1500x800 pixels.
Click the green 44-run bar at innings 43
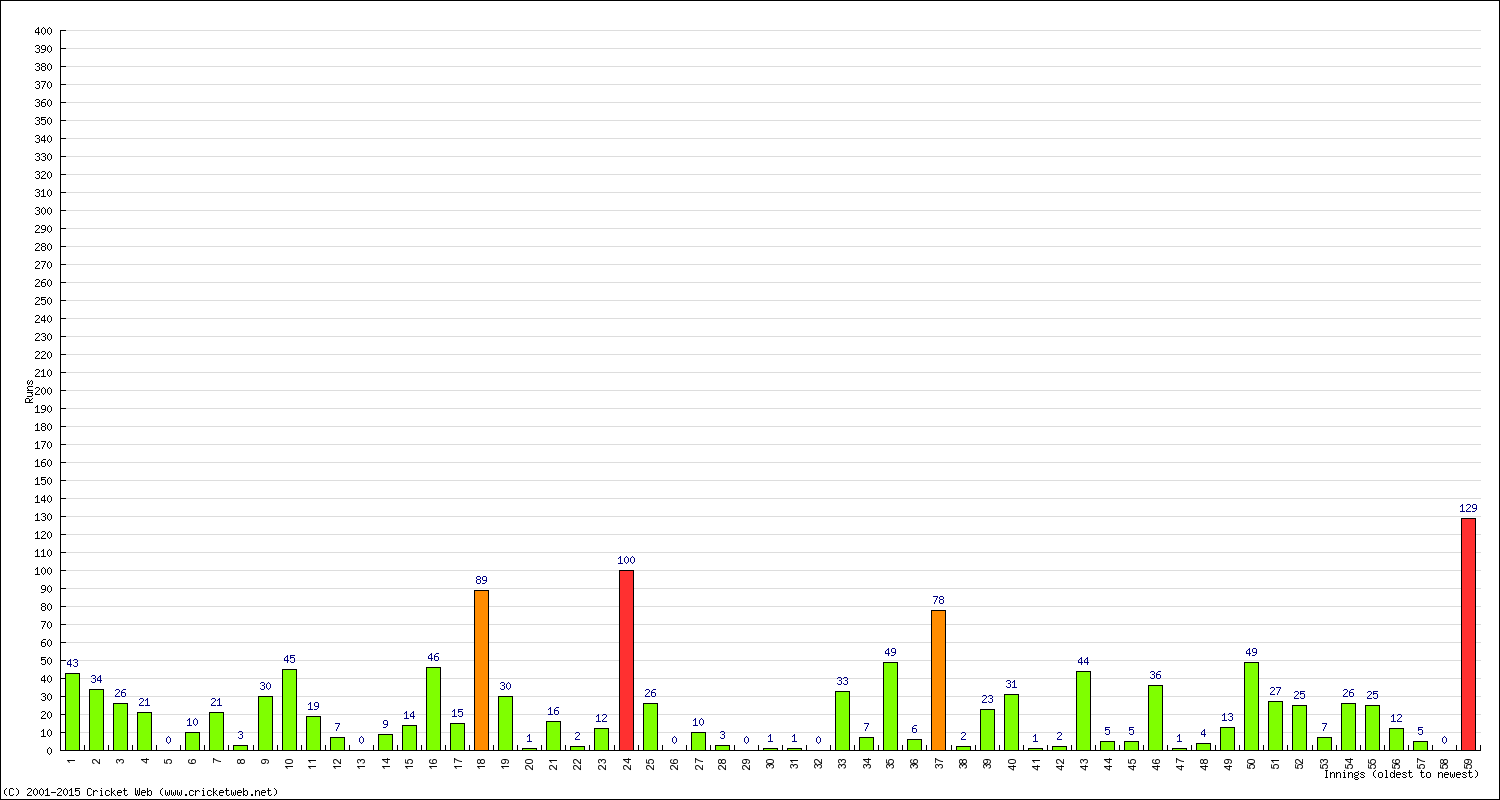tap(1083, 711)
